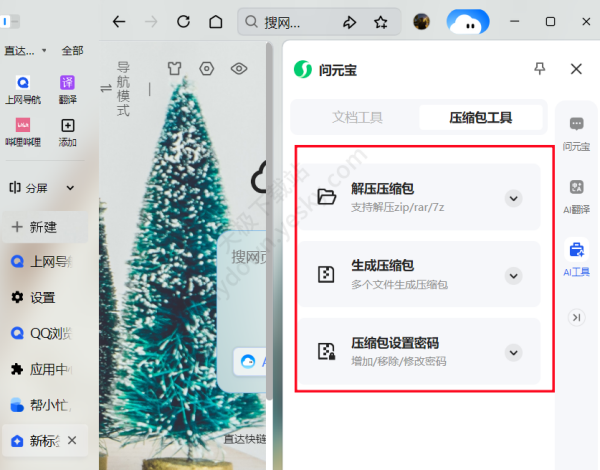Click the T-shirt skin icon
Image resolution: width=600 pixels, height=470 pixels.
(175, 69)
